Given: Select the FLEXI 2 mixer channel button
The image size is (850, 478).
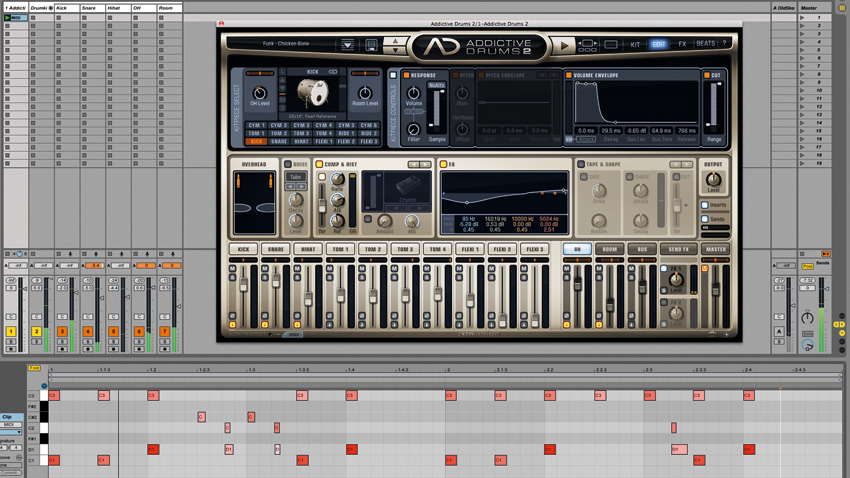Looking at the screenshot, I should pos(501,249).
